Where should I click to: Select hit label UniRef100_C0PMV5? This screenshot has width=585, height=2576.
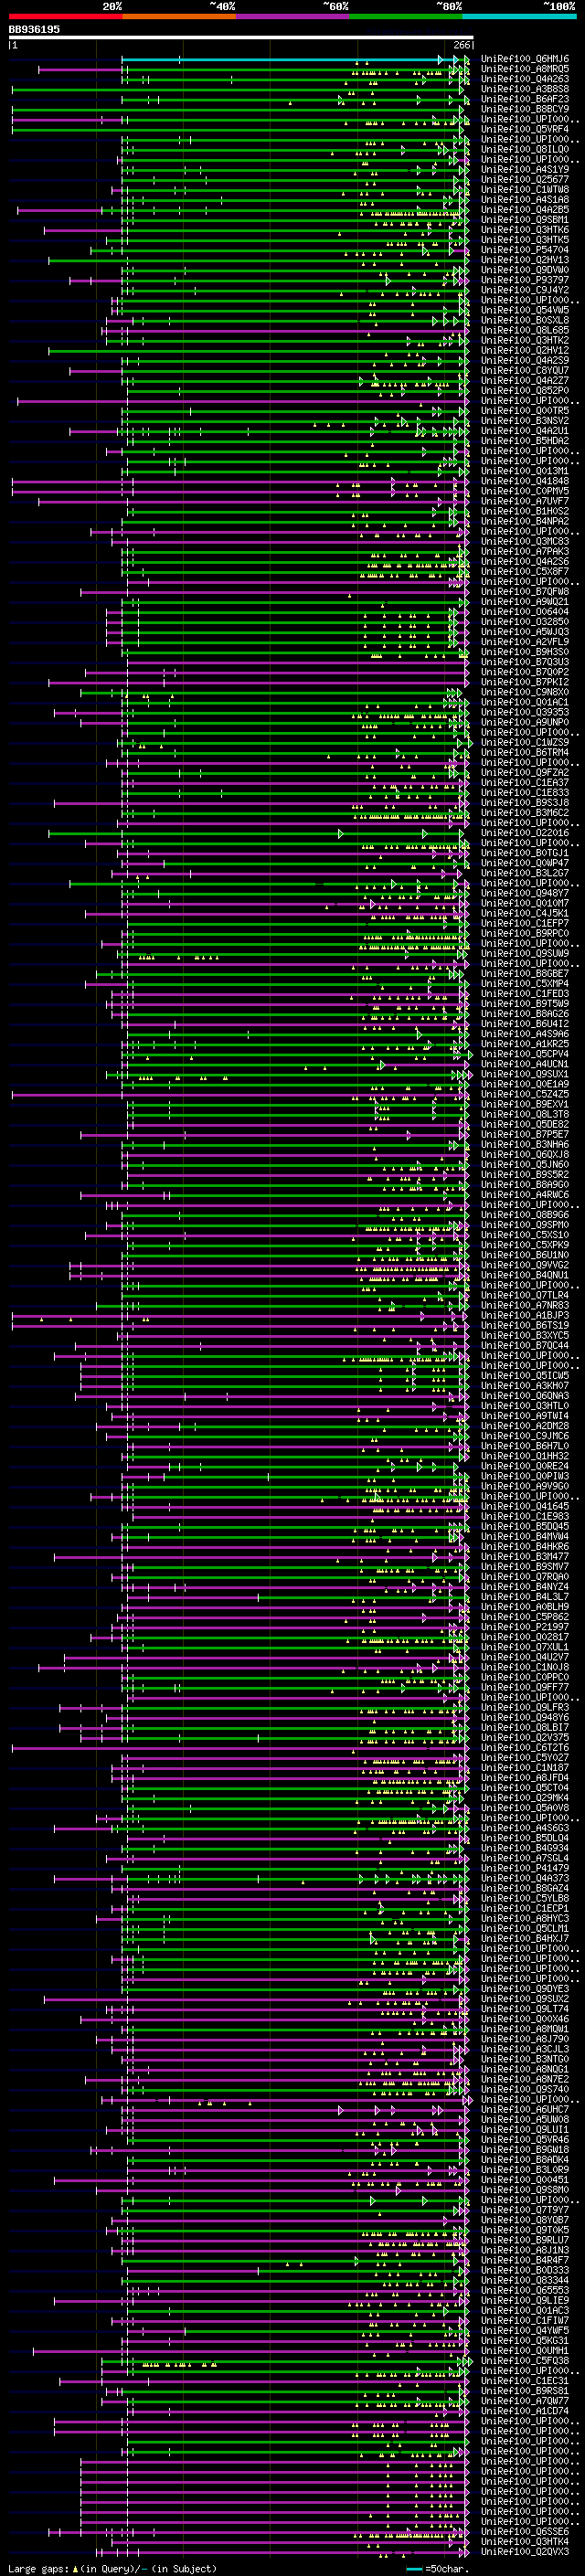(x=524, y=491)
